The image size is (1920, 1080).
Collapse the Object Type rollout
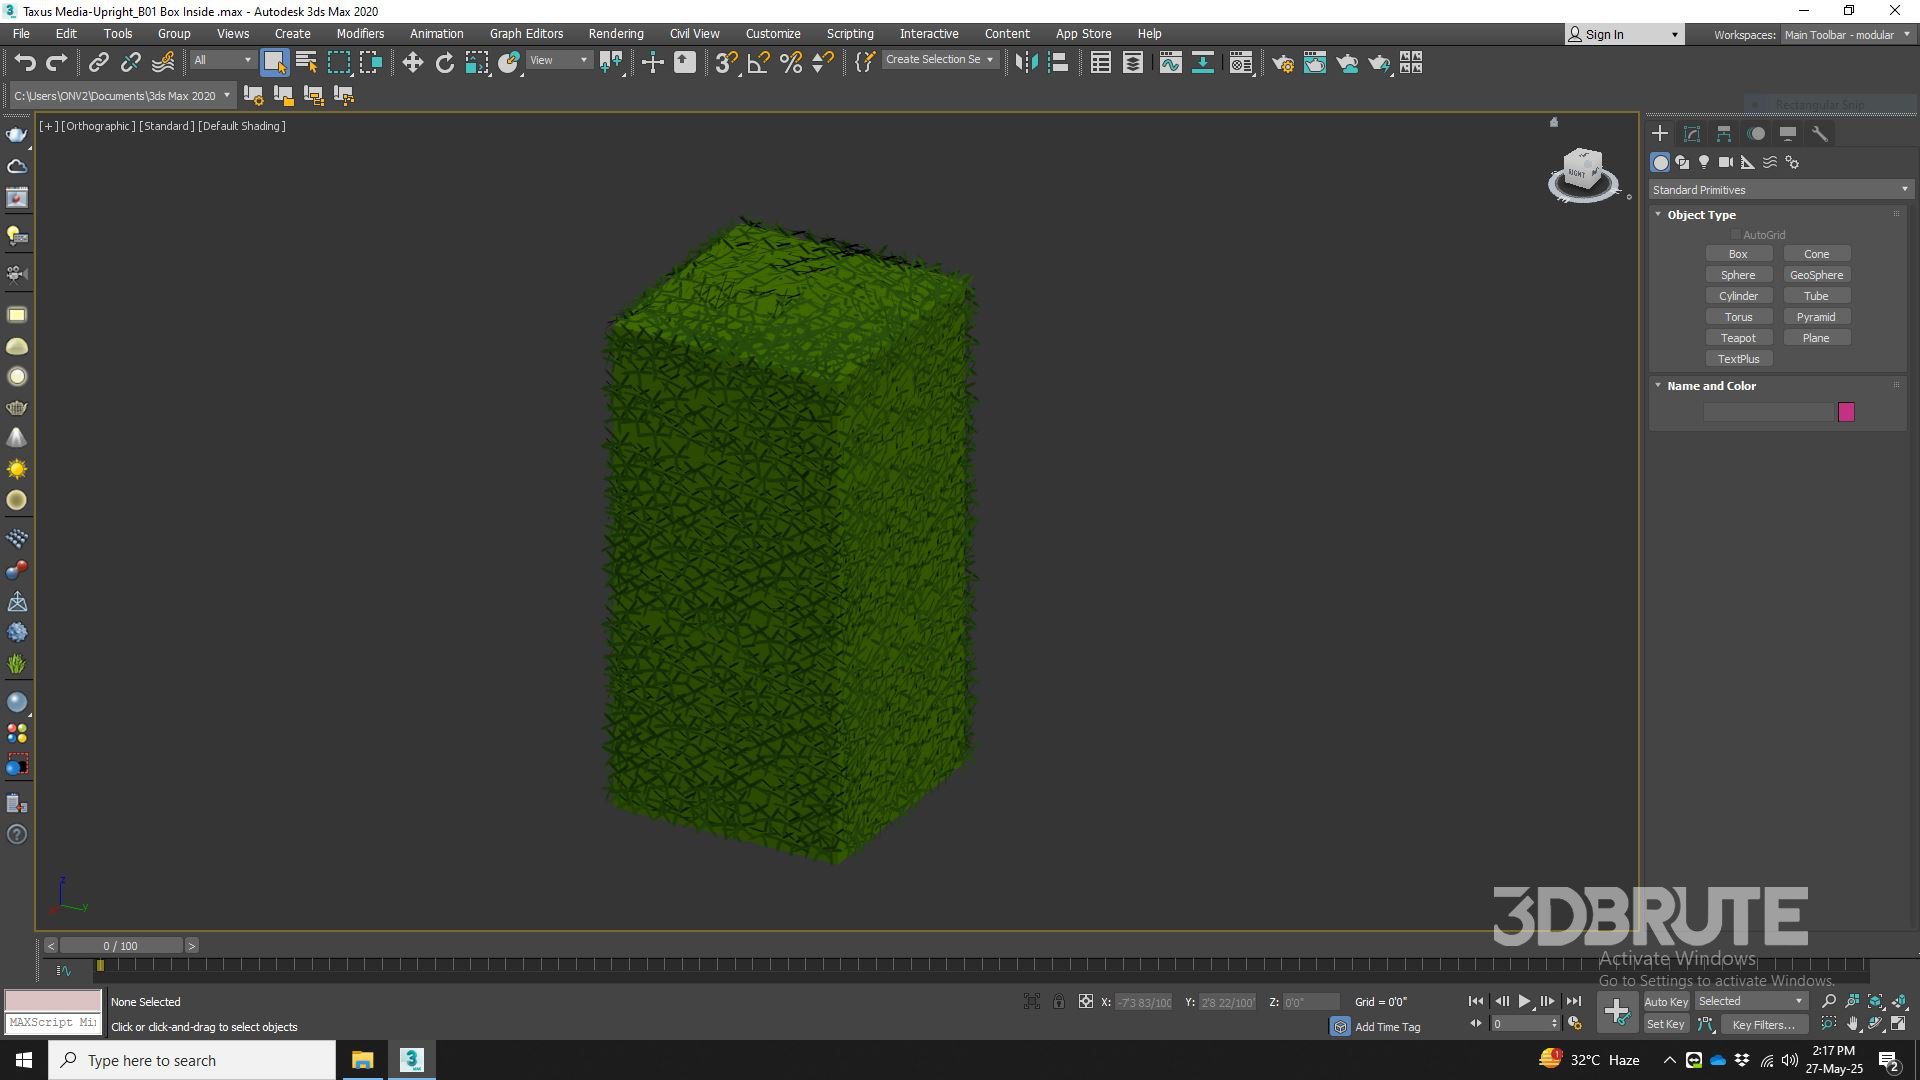click(x=1700, y=215)
